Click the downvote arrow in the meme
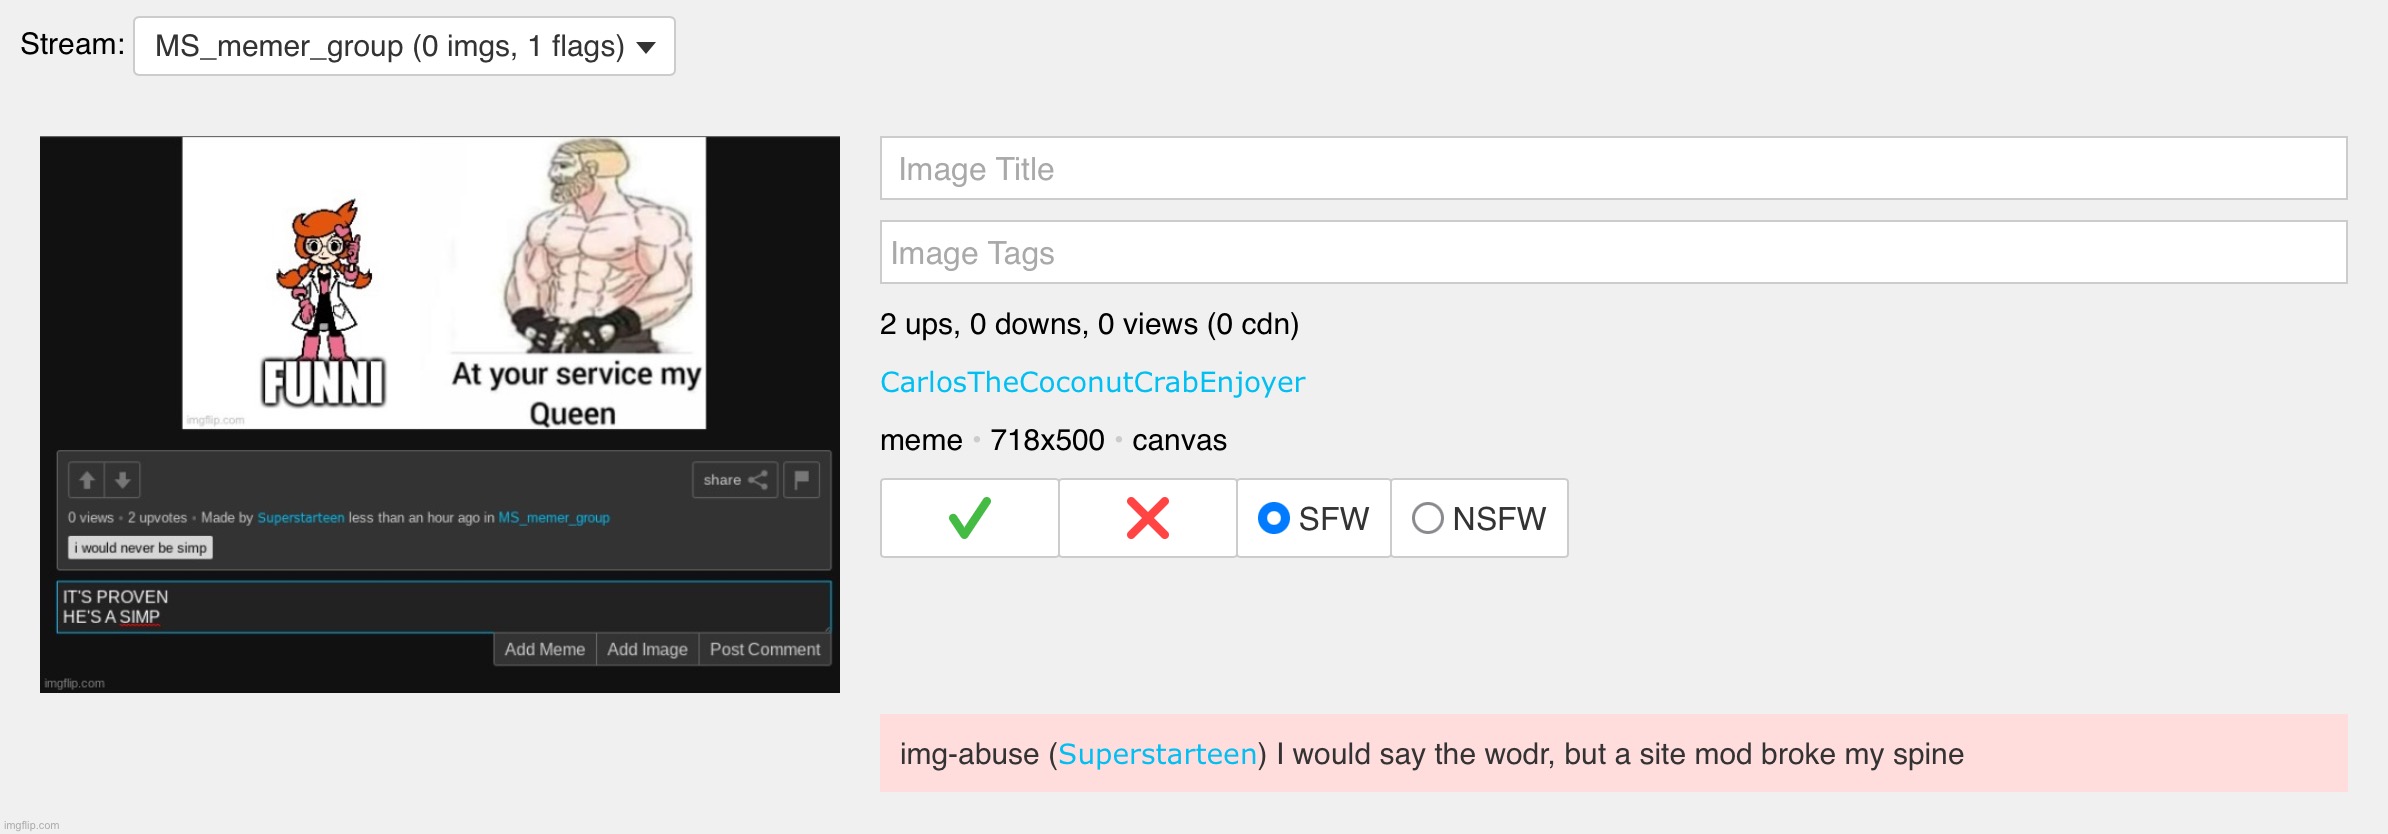 pos(122,480)
